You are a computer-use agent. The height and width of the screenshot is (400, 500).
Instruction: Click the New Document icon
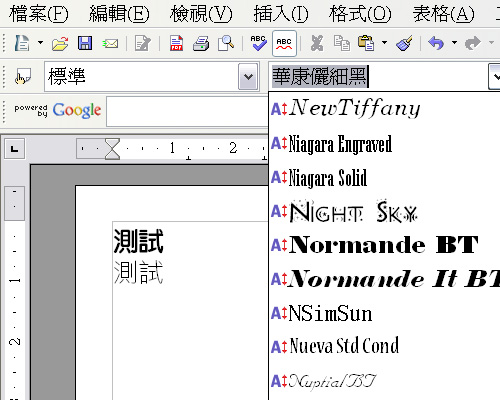point(22,43)
